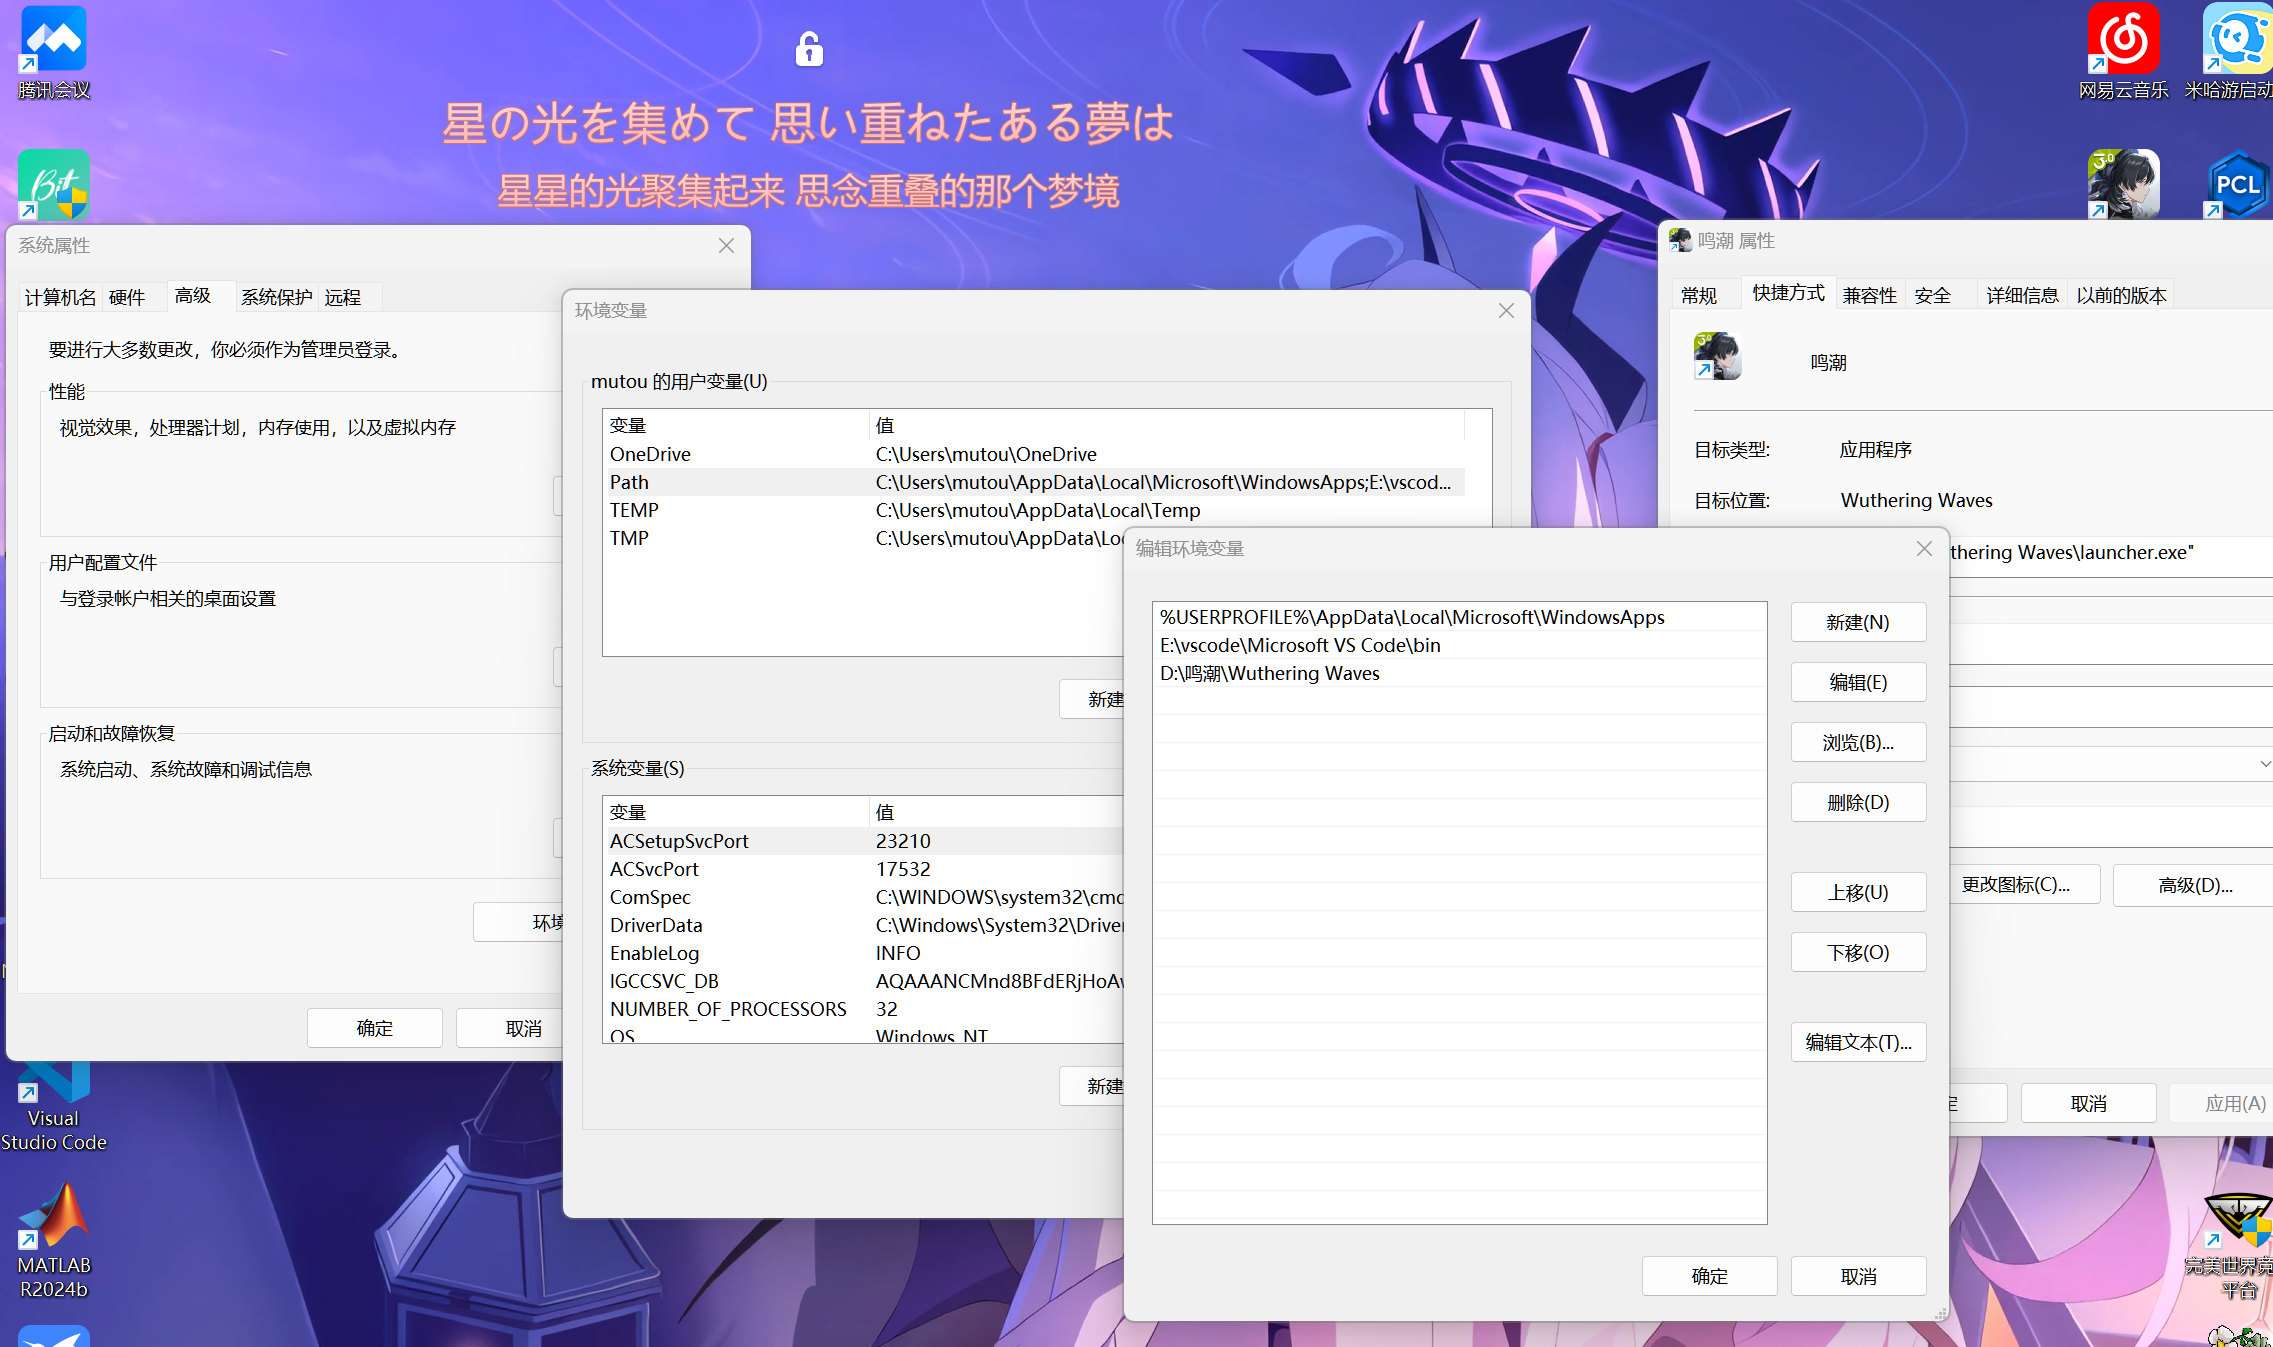Select the E:\vscode\Microsoft VS Code\bin entry
2273x1347 pixels.
1300,645
